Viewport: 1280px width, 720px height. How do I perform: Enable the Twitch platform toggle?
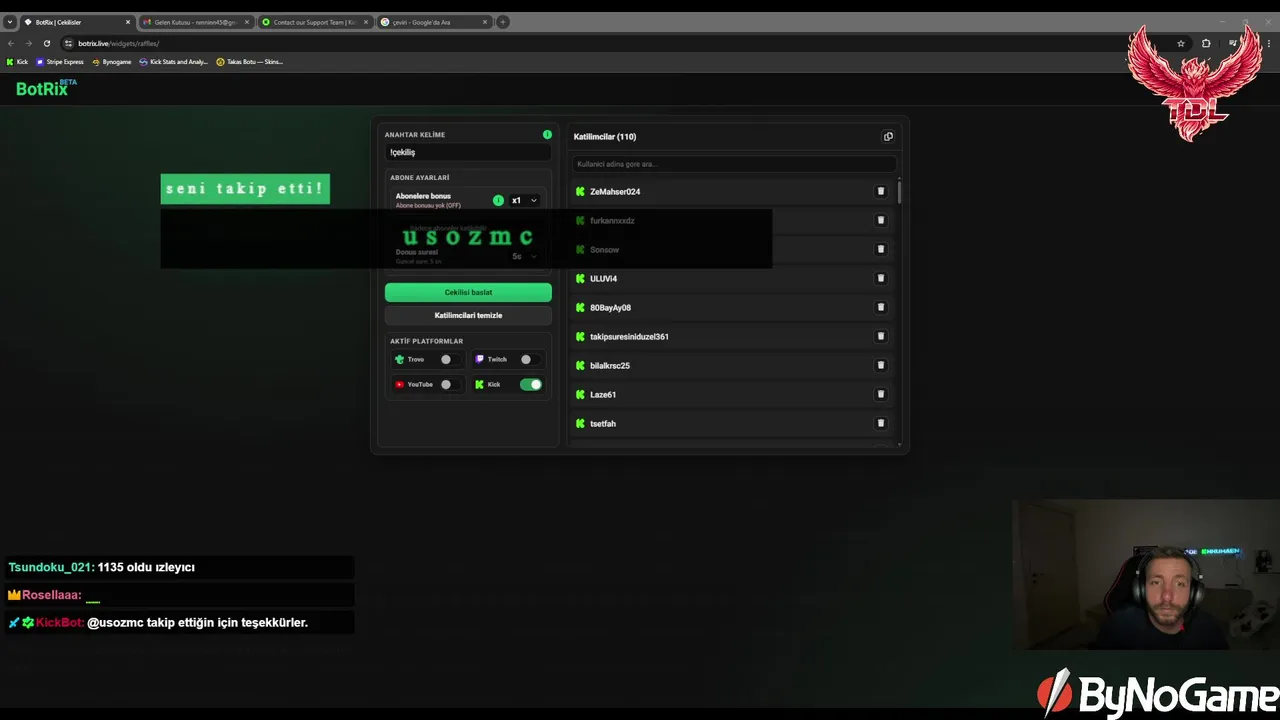[x=529, y=359]
